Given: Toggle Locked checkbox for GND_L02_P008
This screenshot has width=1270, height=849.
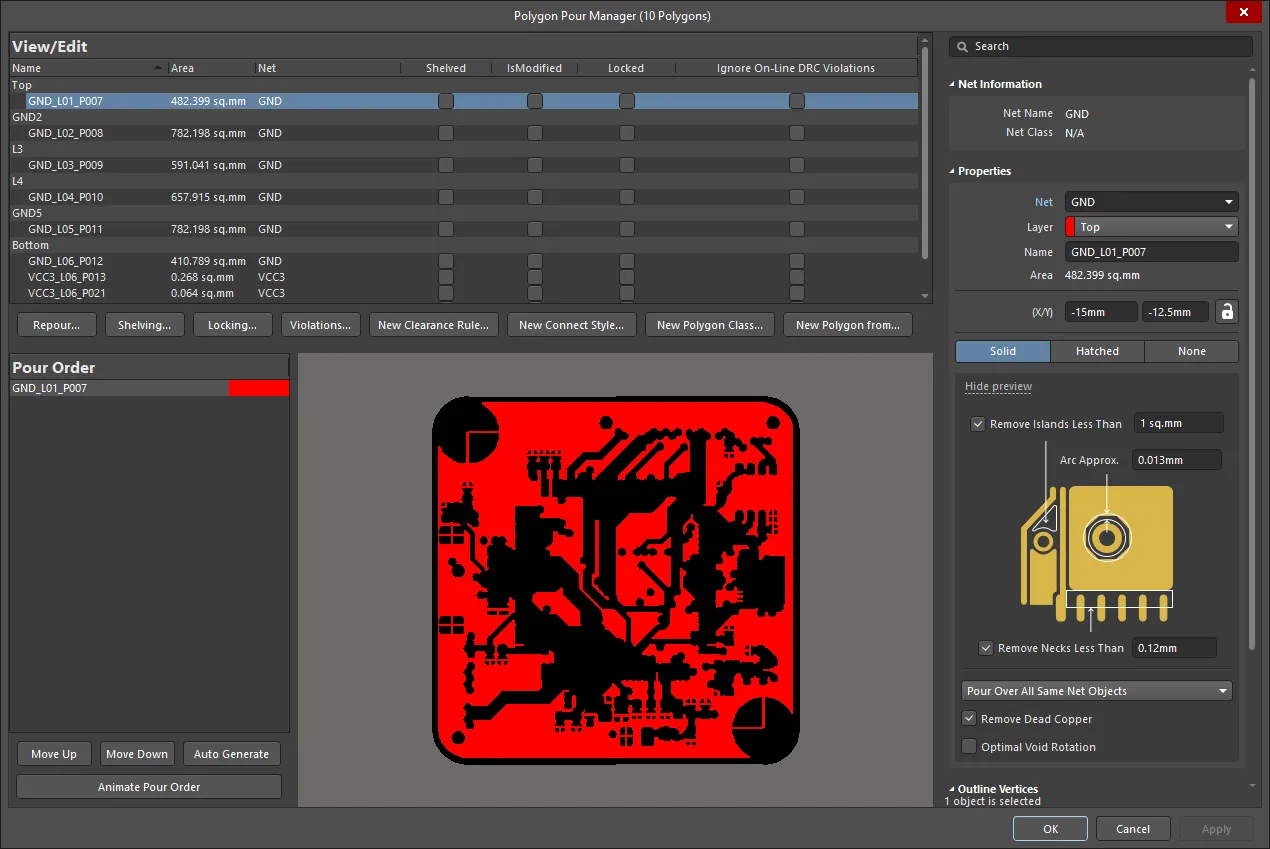Looking at the screenshot, I should coord(627,133).
